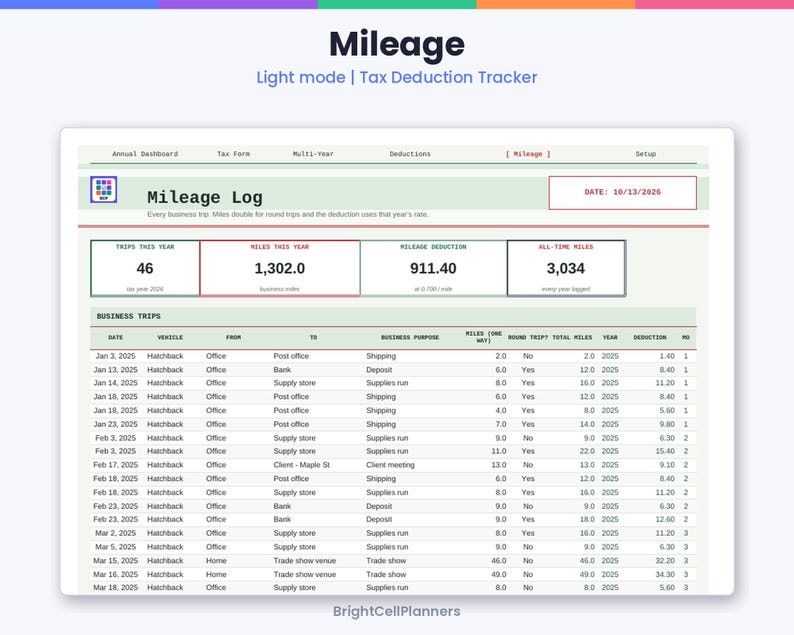This screenshot has width=794, height=635.
Task: Click the ROUND TRIP? column header
Action: click(528, 337)
